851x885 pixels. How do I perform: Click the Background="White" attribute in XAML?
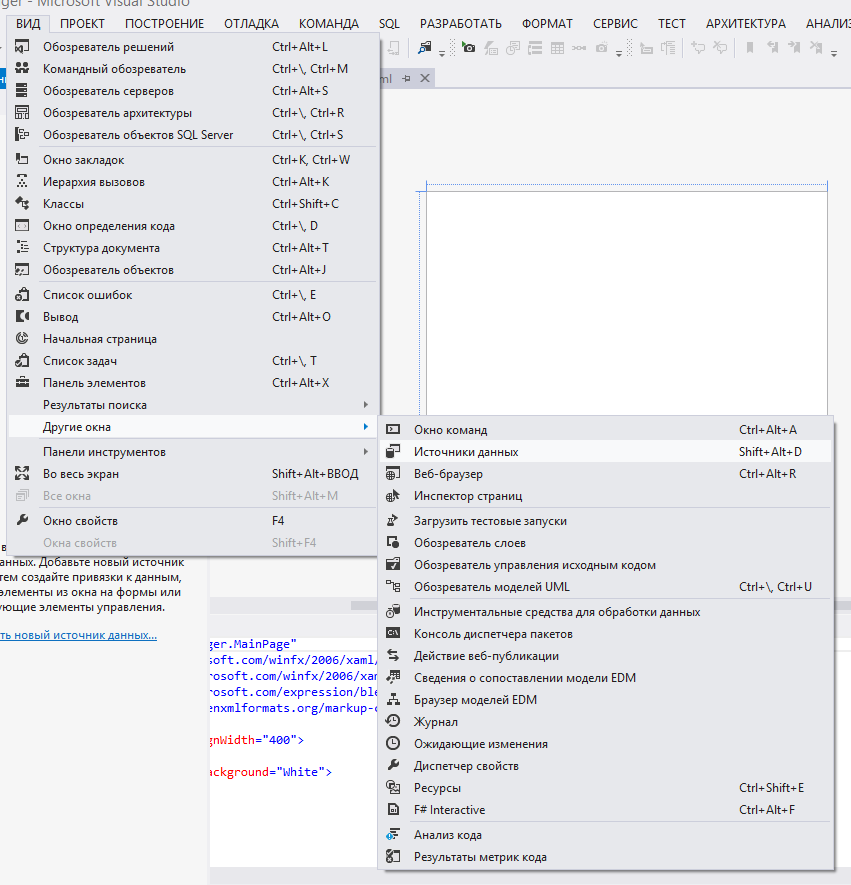click(269, 772)
